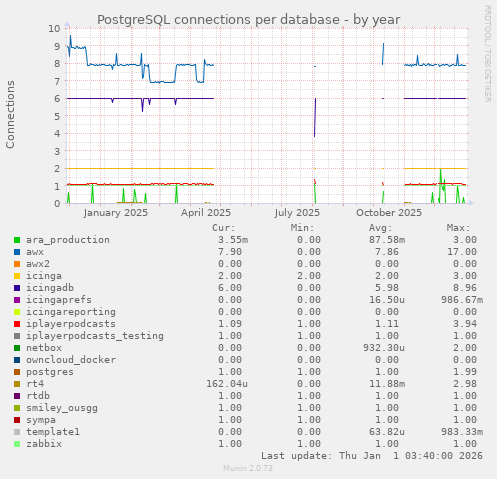Click the rt4 tan legend swatch
497x479 pixels.
pyautogui.click(x=17, y=384)
